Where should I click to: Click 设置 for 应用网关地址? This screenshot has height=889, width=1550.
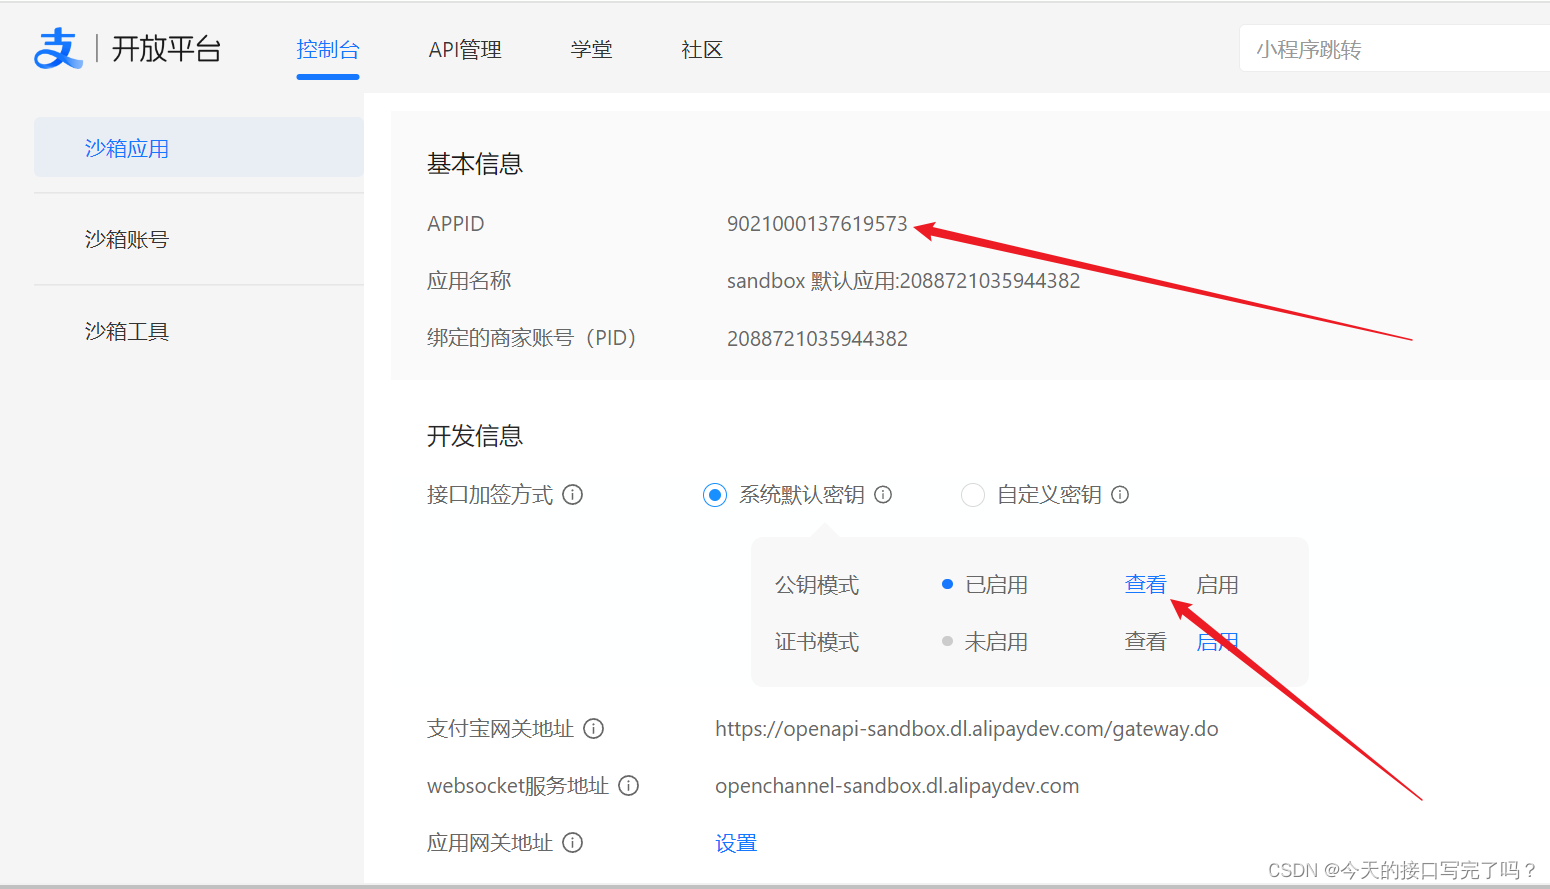click(x=736, y=843)
